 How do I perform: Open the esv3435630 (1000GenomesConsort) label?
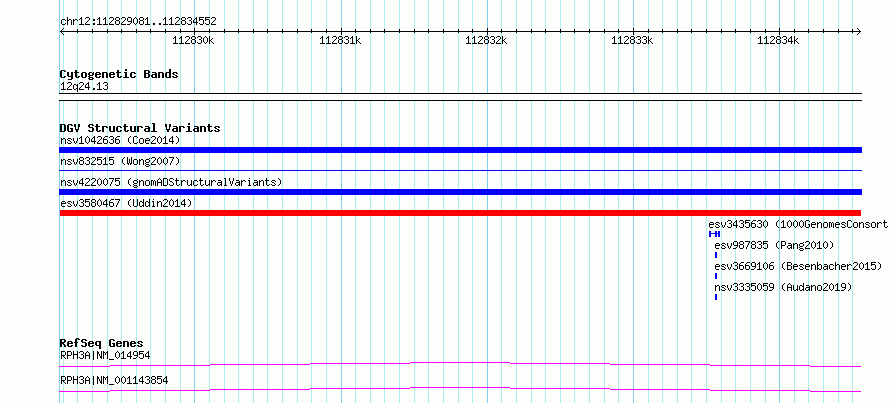coord(798,224)
